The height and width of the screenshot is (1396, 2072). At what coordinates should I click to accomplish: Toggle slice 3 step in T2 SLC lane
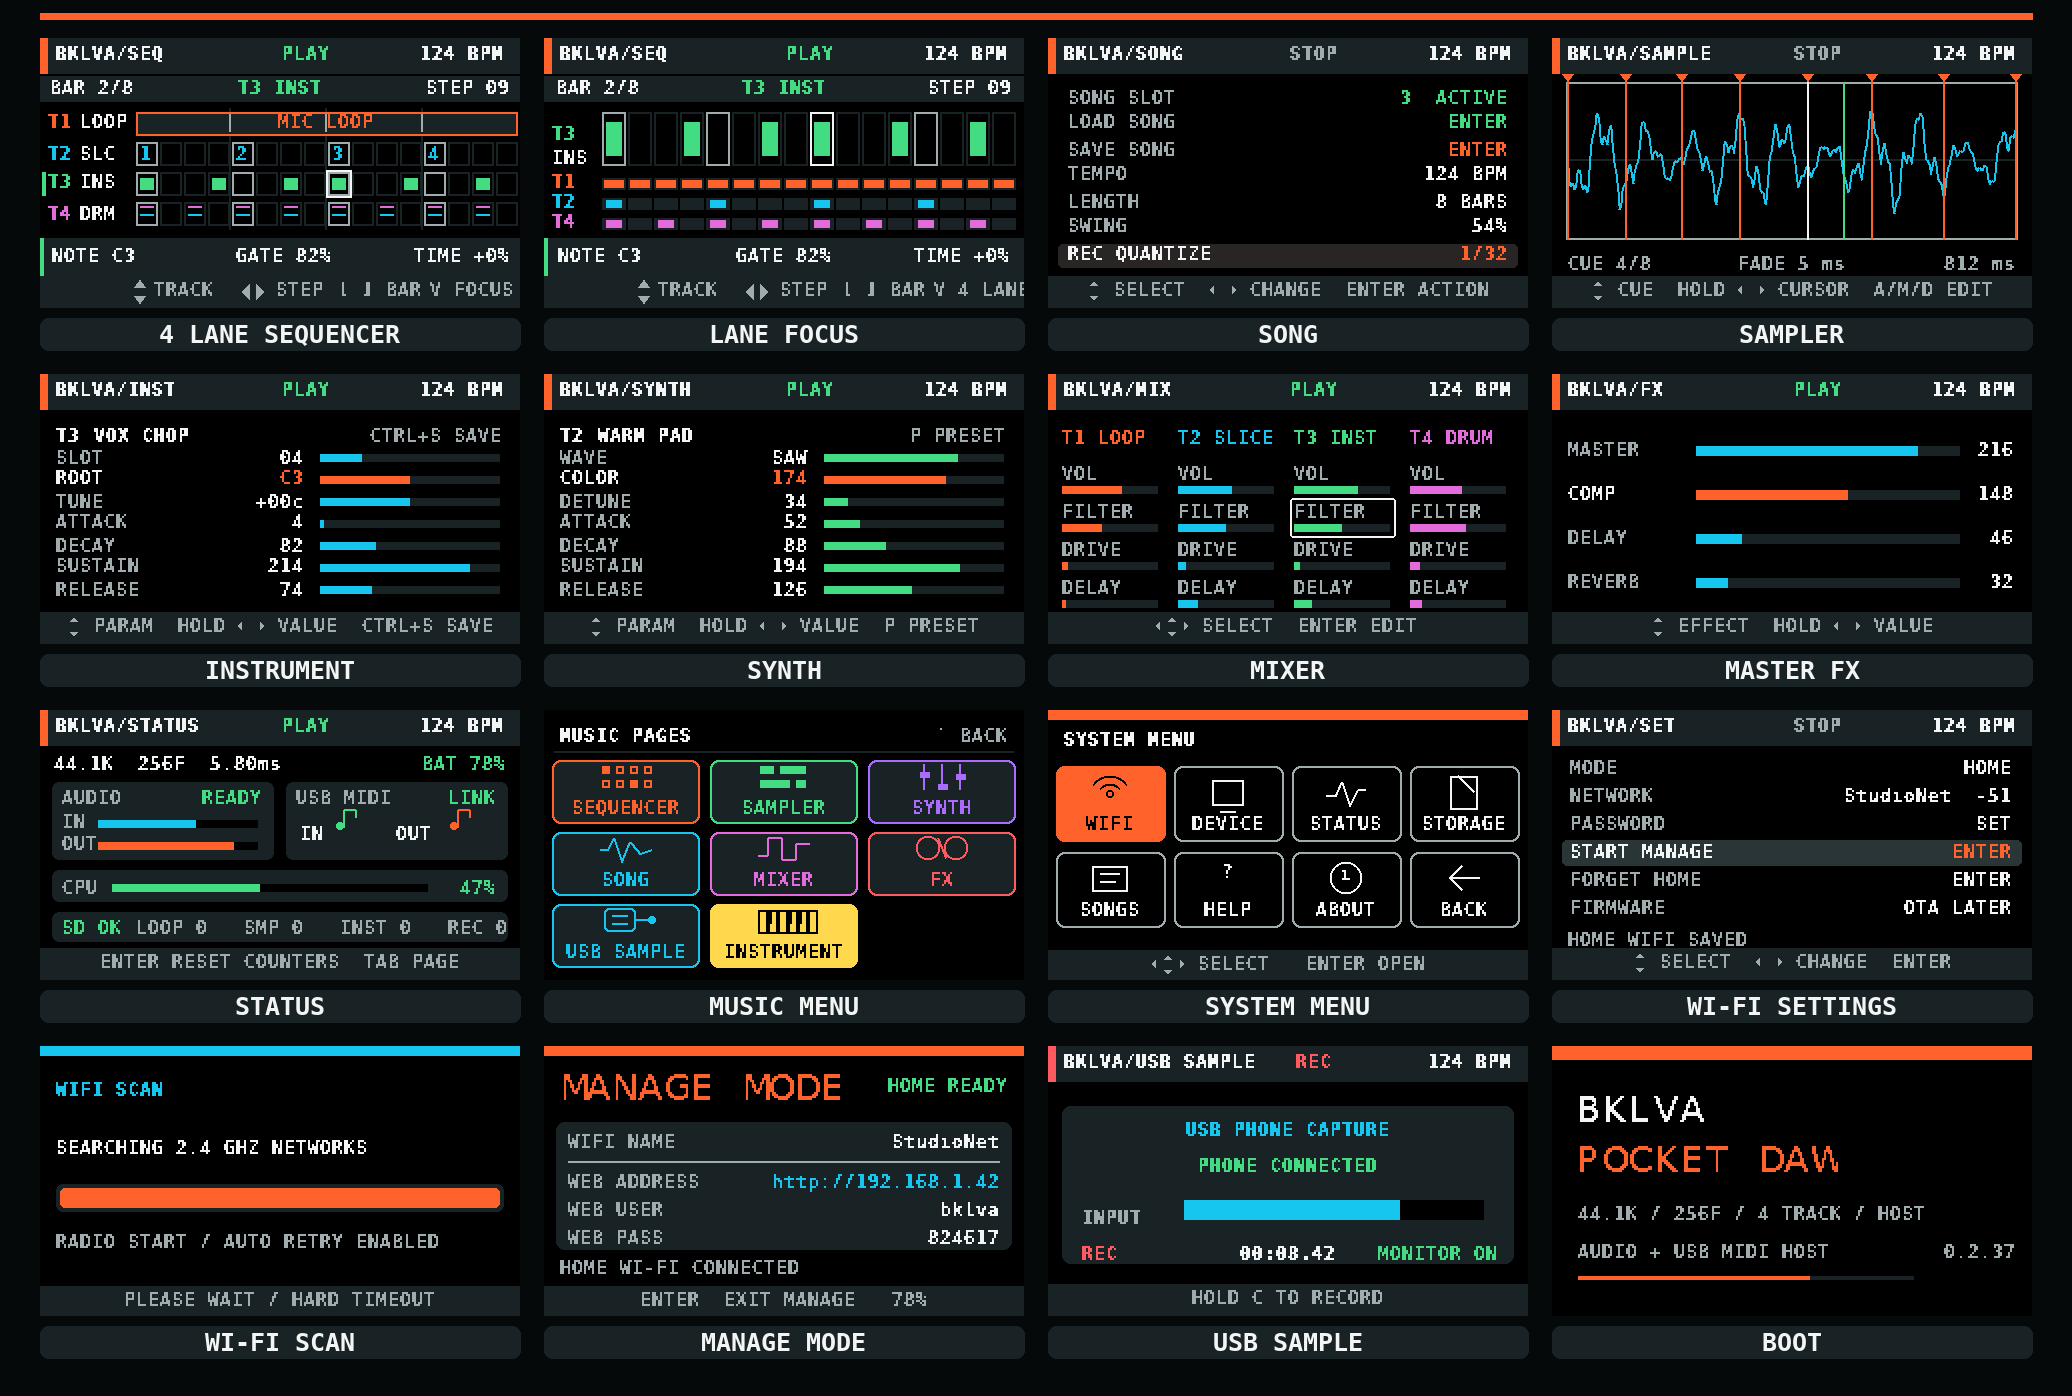pos(338,154)
